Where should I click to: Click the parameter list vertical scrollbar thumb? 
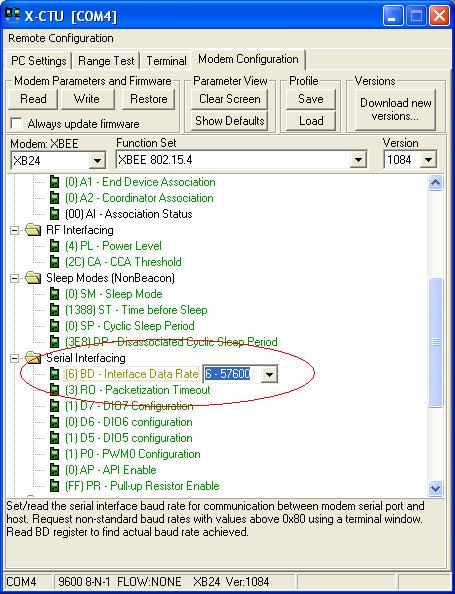pos(435,342)
